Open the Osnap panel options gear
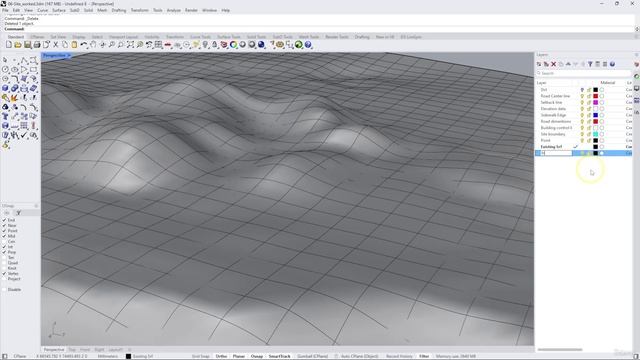 (36, 206)
